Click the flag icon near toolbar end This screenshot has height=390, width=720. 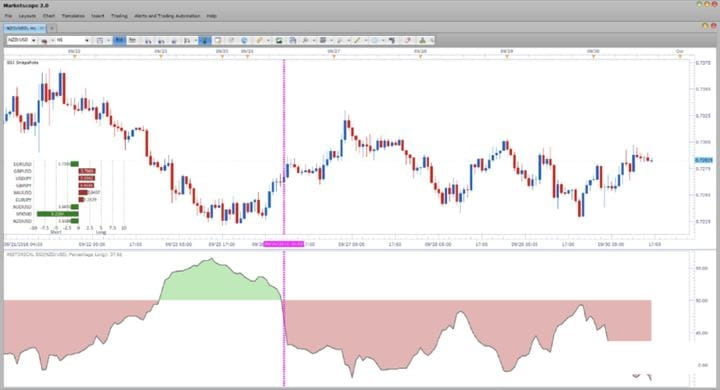pyautogui.click(x=392, y=40)
